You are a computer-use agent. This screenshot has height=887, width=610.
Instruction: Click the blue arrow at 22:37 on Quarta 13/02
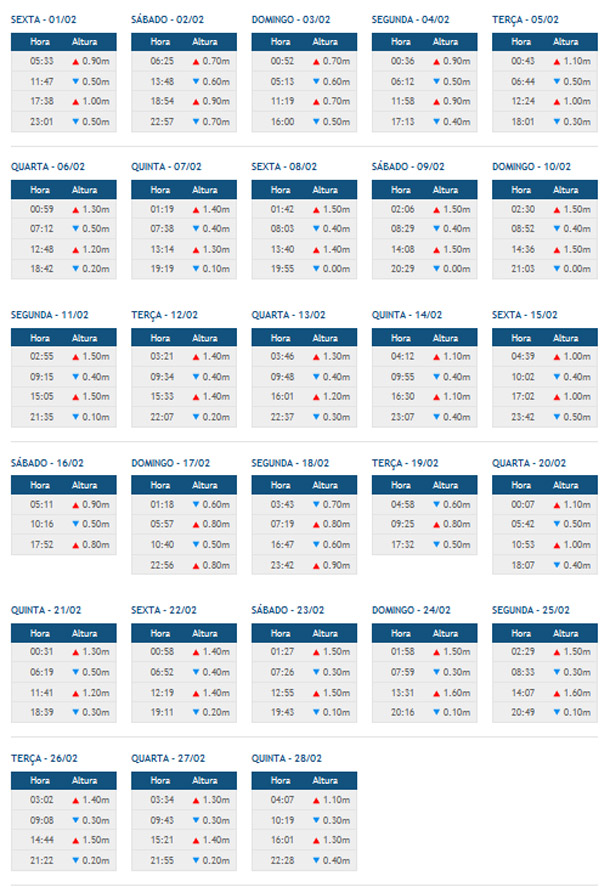click(315, 417)
